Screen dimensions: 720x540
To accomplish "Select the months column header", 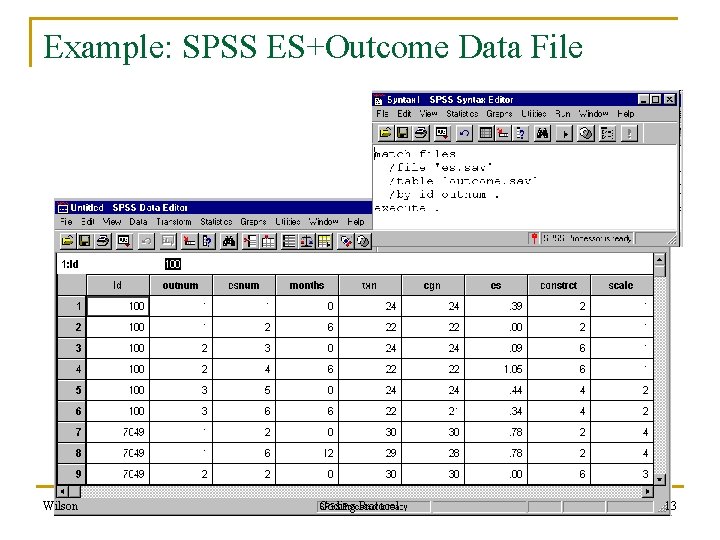I will coord(307,285).
